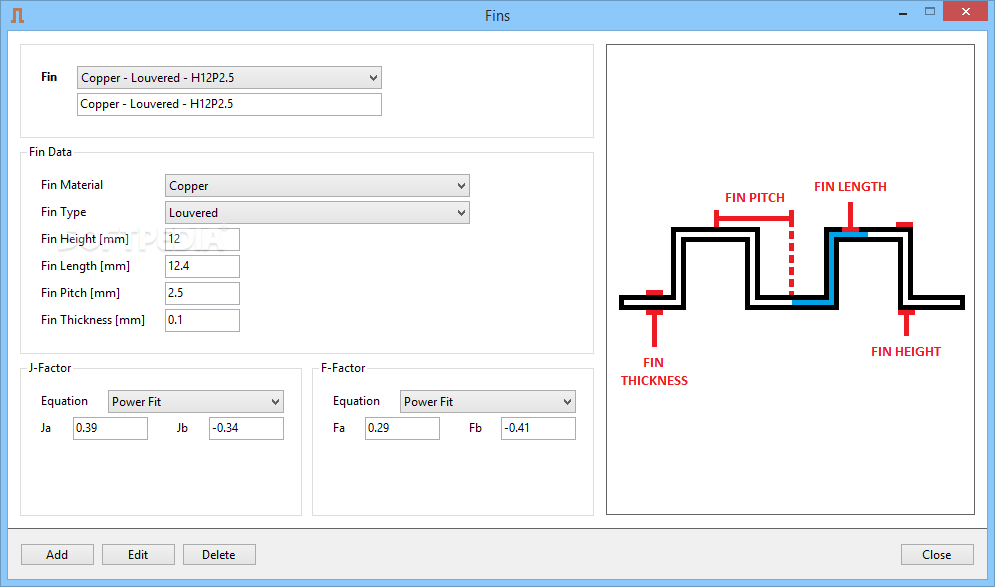The image size is (995, 587).
Task: Click the FIN PITCH label in diagram
Action: click(x=754, y=198)
